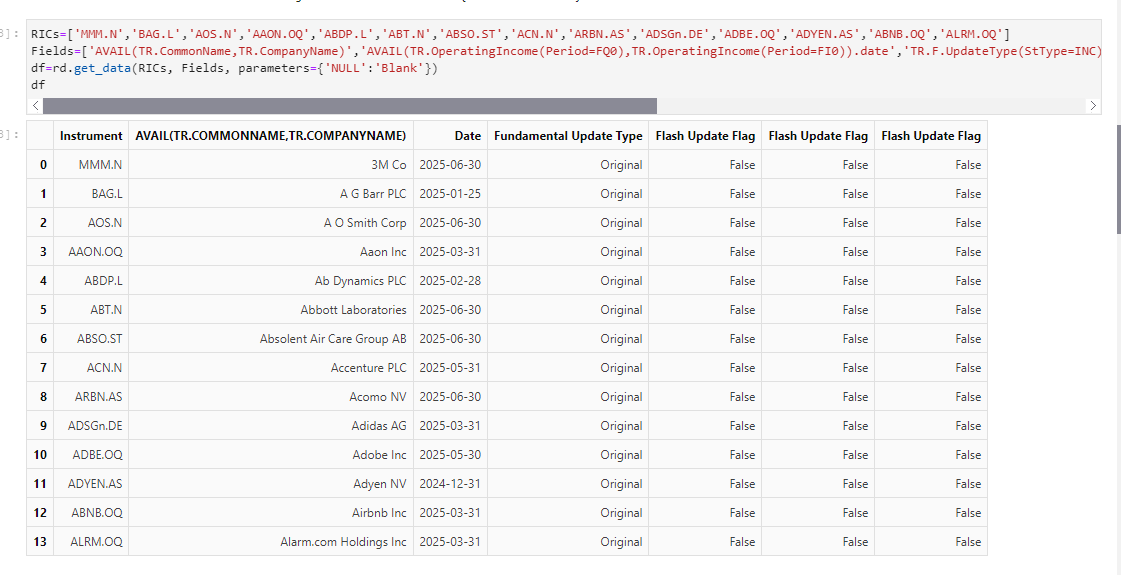Click the 2024-12-31 date for ADYEN.AS

point(450,483)
